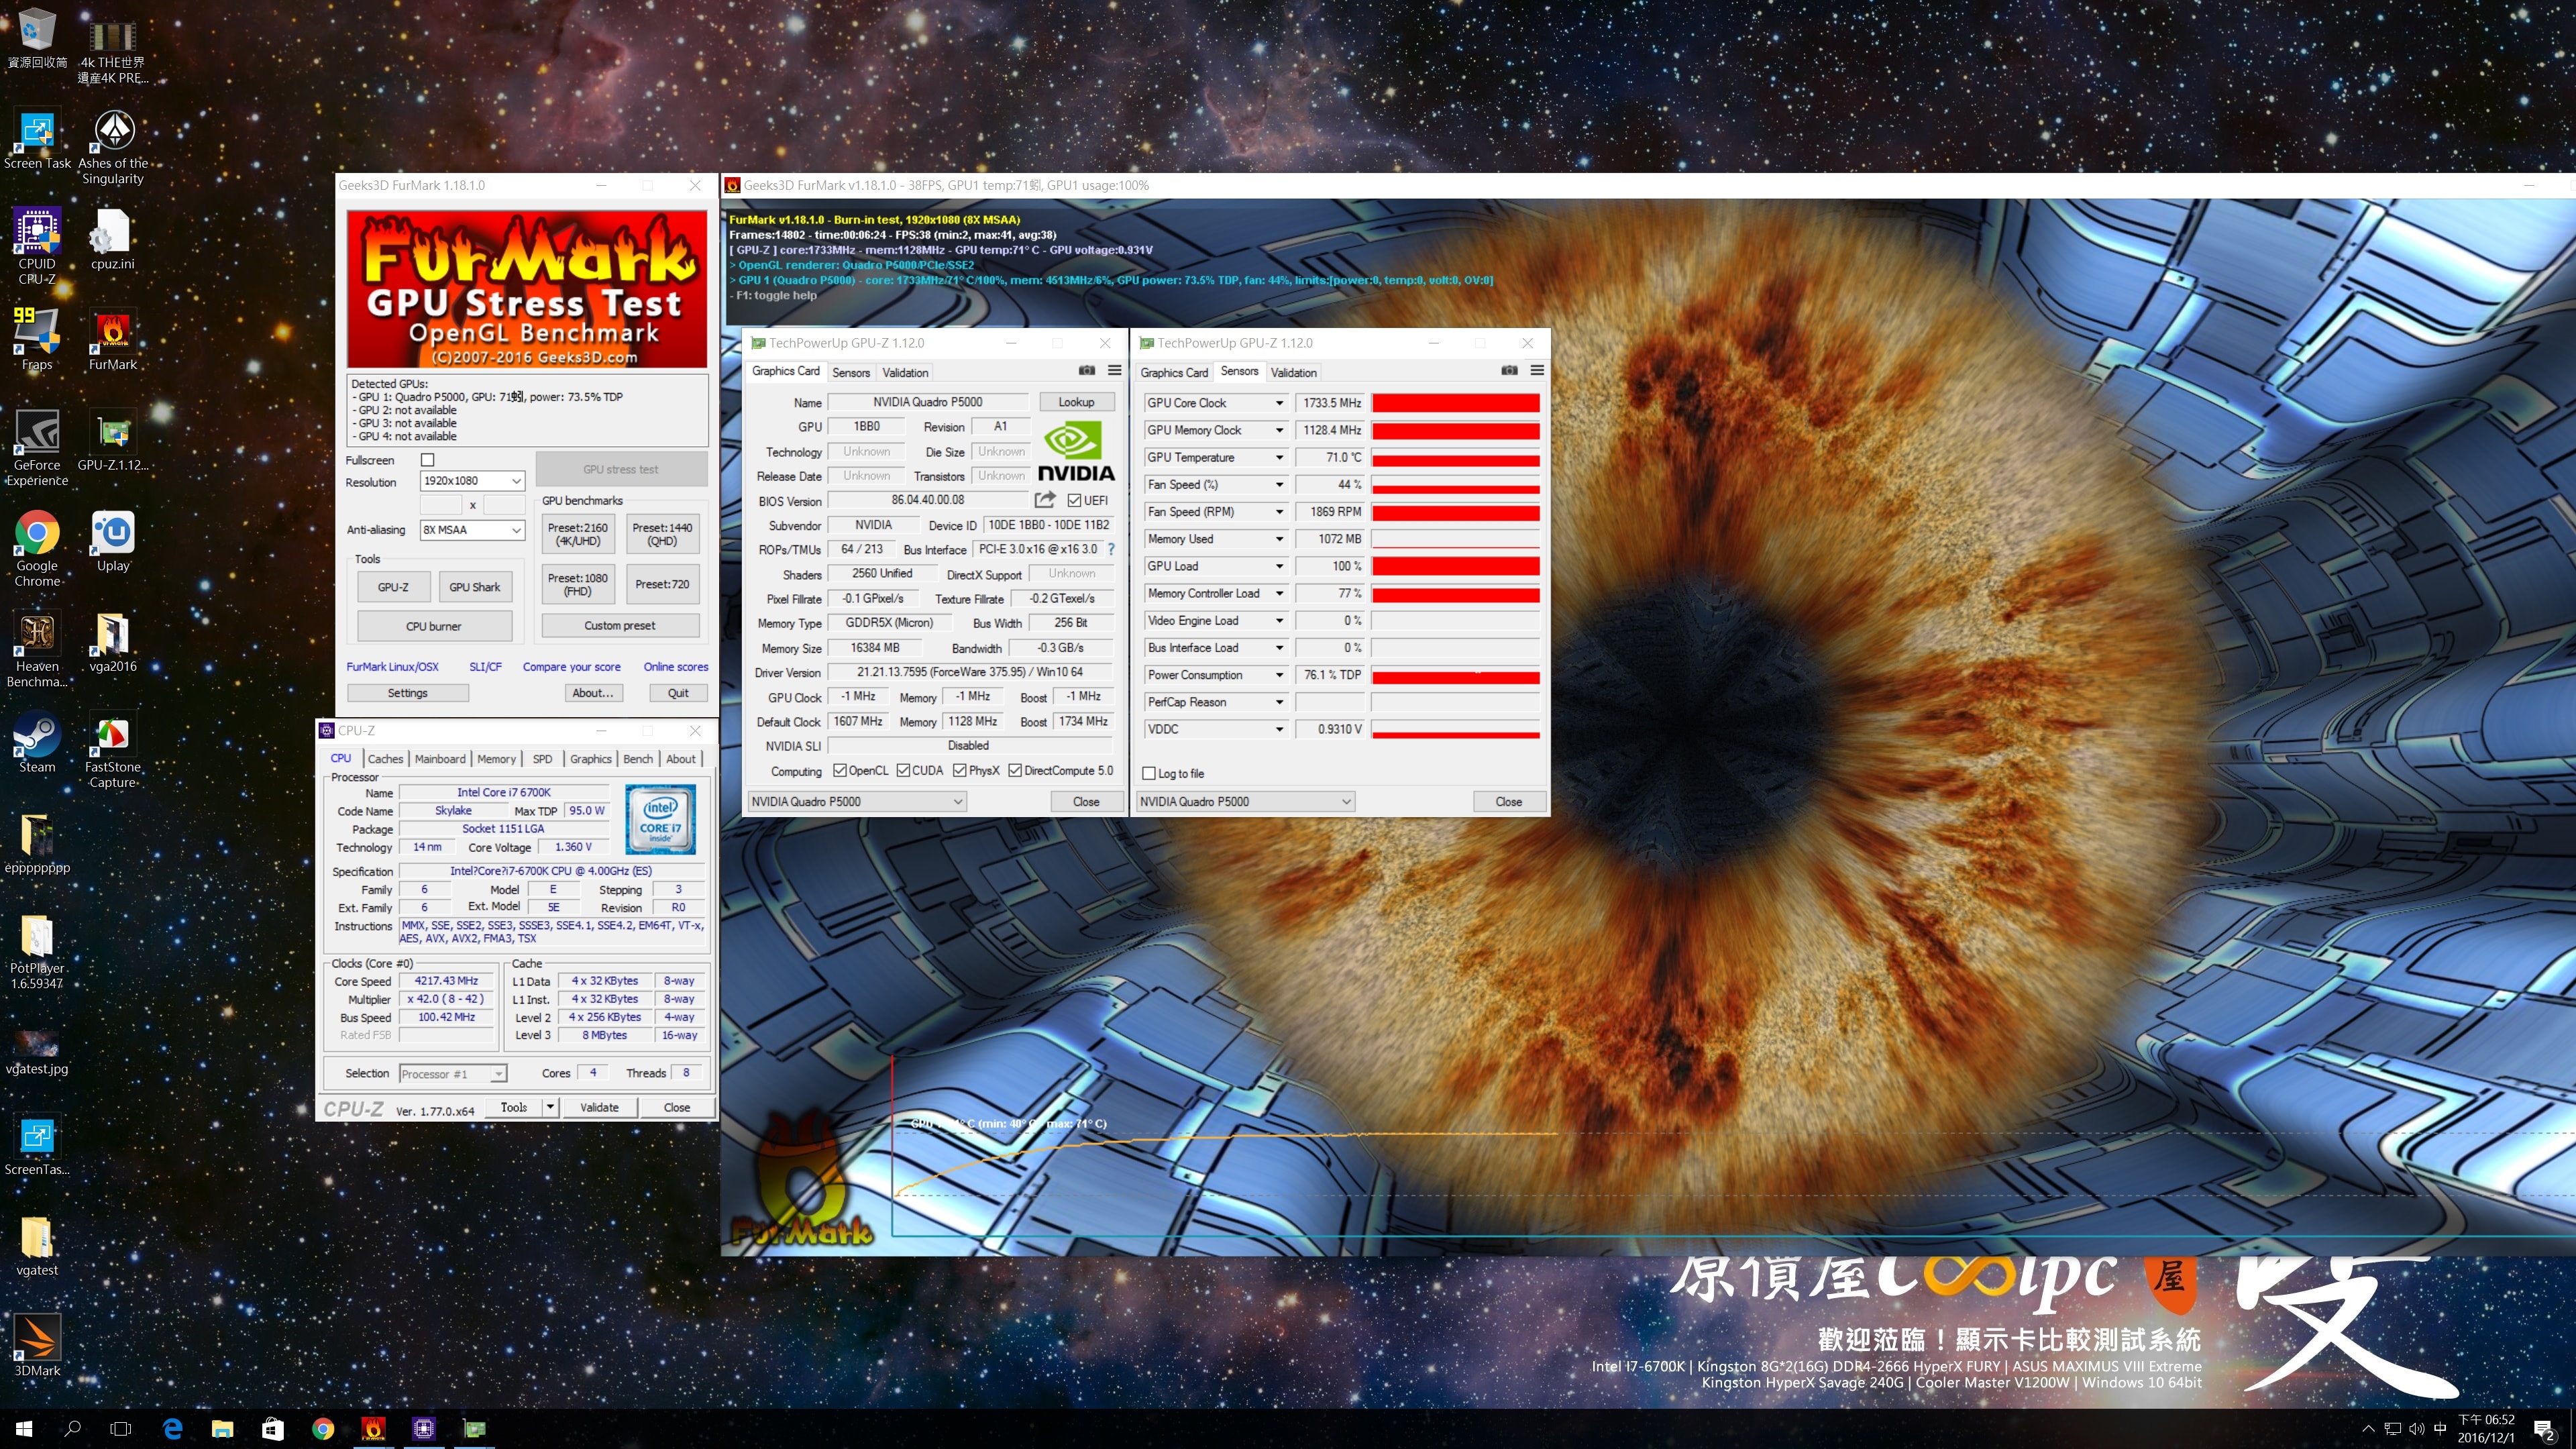Click the custom resolution width input field
Image resolution: width=2576 pixels, height=1449 pixels.
pyautogui.click(x=441, y=505)
